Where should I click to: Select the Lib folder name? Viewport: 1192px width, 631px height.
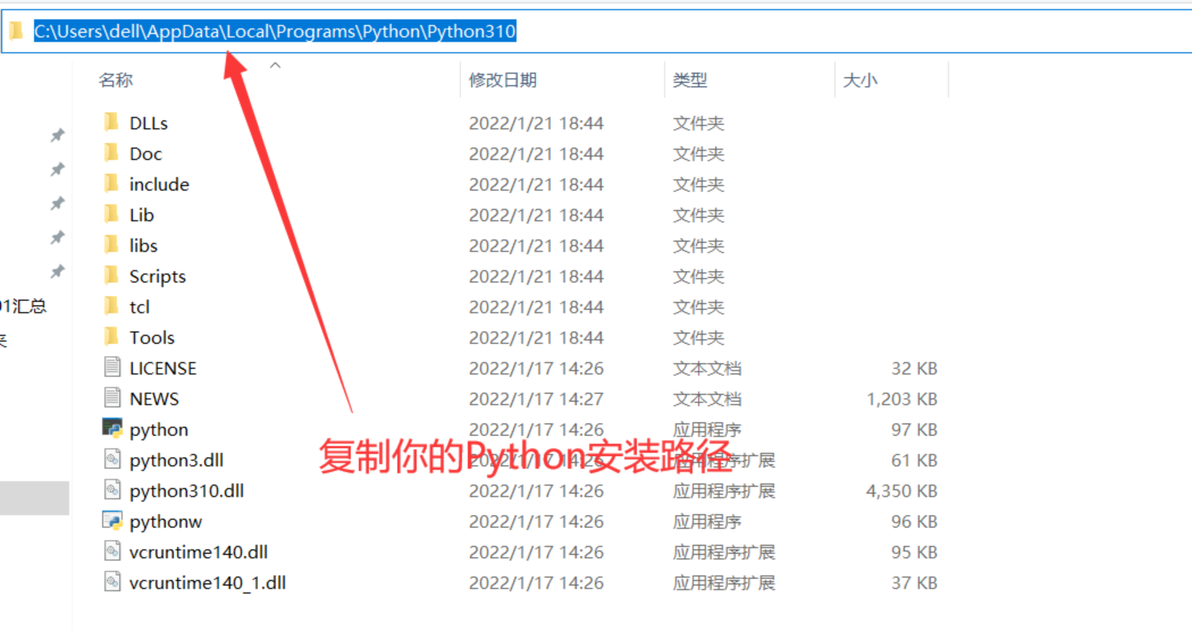pos(141,215)
